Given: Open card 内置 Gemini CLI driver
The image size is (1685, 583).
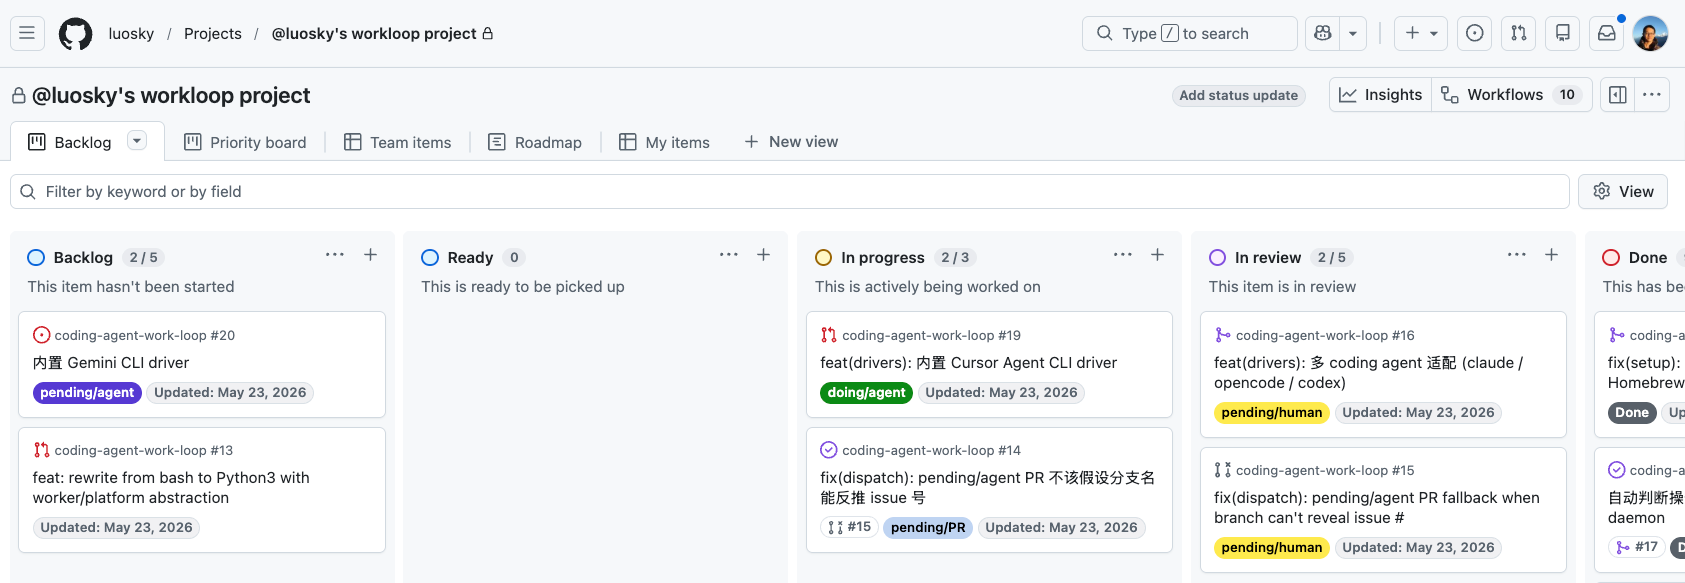Looking at the screenshot, I should point(110,362).
